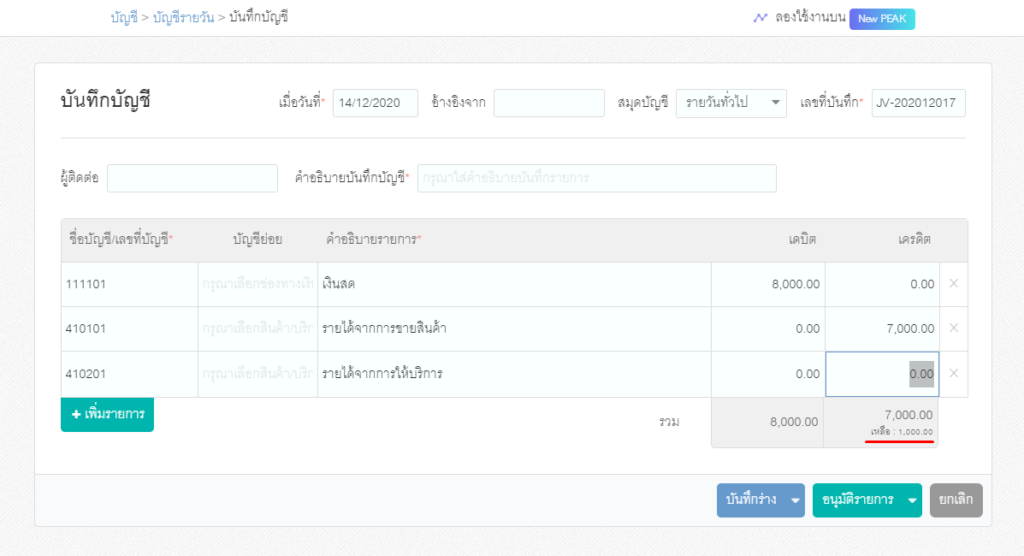Screen dimensions: 1024x556
Task: Click total debit value 8,000.00
Action: [x=793, y=421]
